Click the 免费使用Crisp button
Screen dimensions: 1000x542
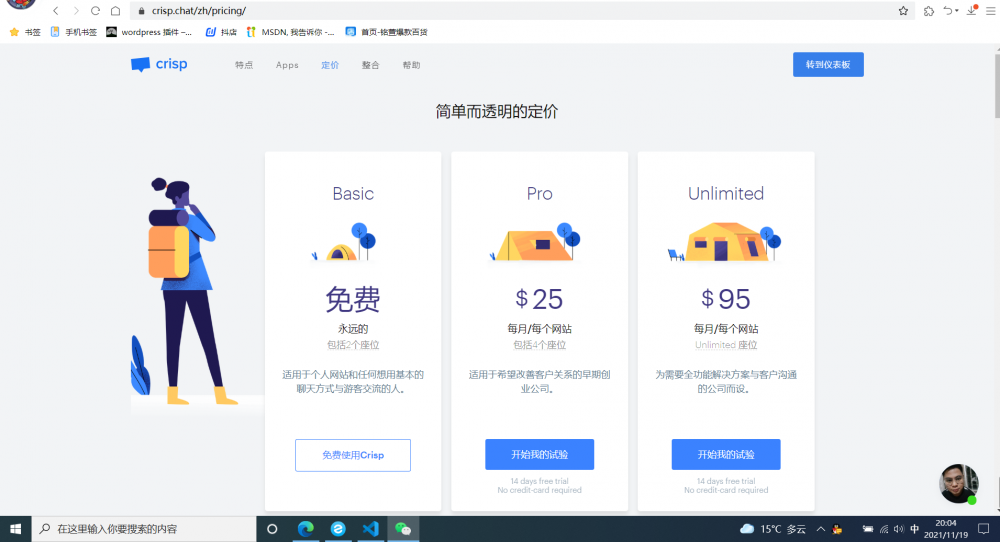353,455
